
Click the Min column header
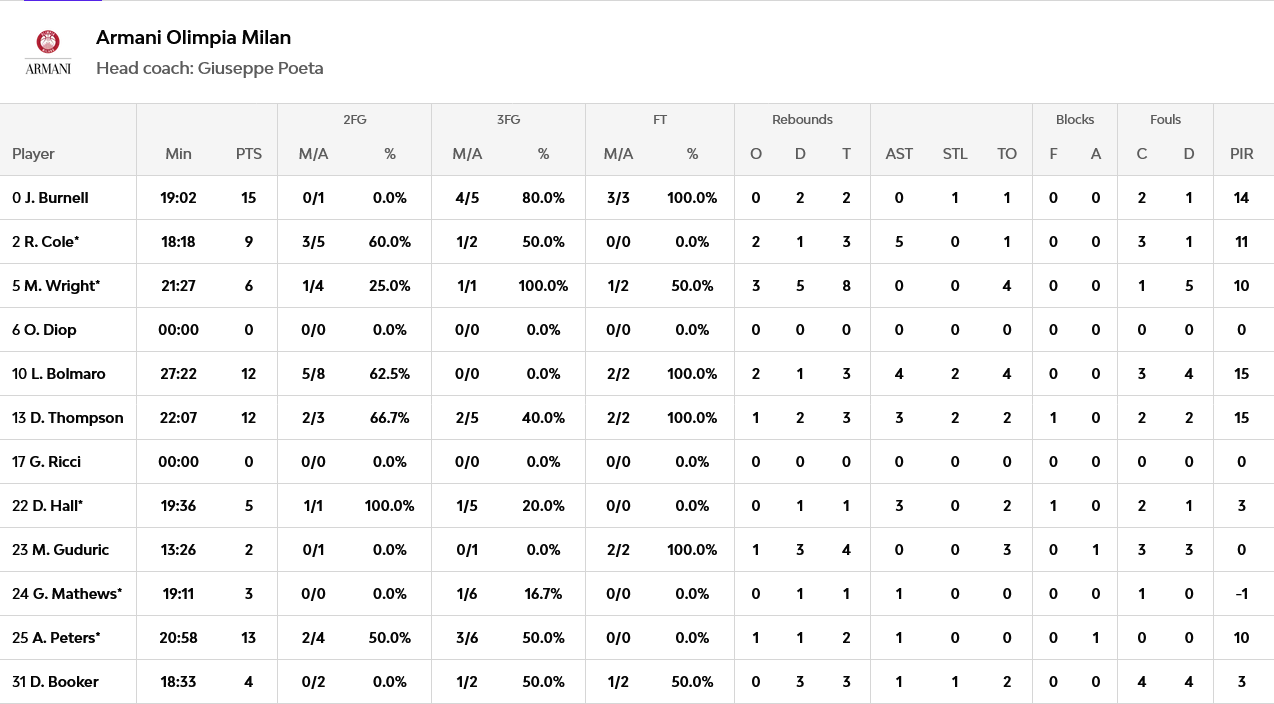(179, 154)
